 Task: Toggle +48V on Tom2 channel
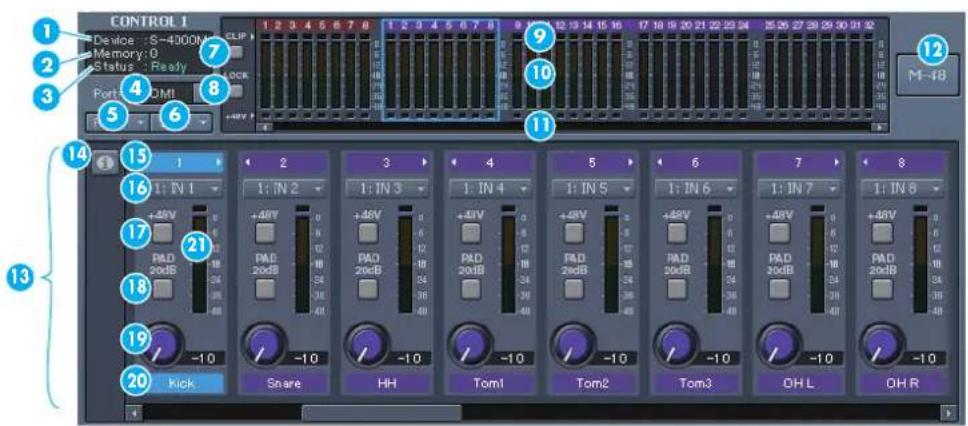[574, 232]
